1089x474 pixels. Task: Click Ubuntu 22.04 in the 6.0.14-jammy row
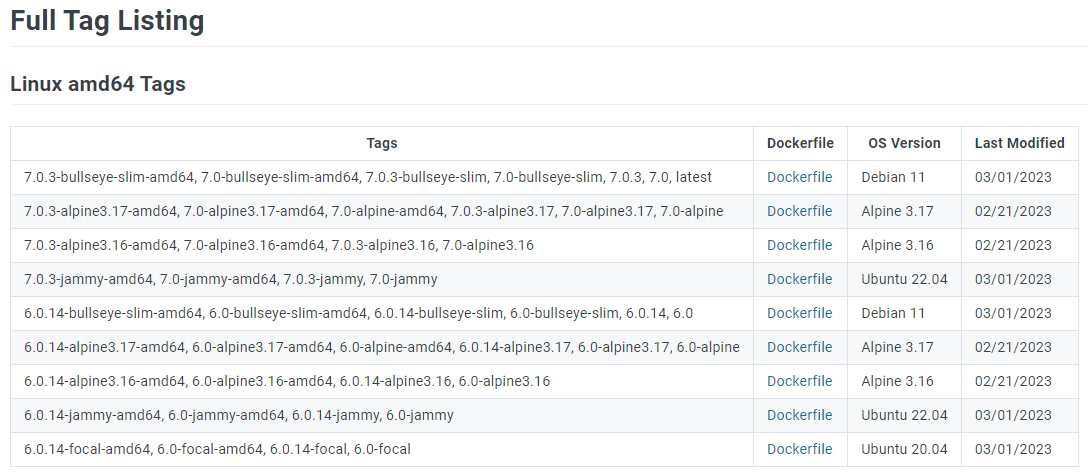tap(904, 415)
